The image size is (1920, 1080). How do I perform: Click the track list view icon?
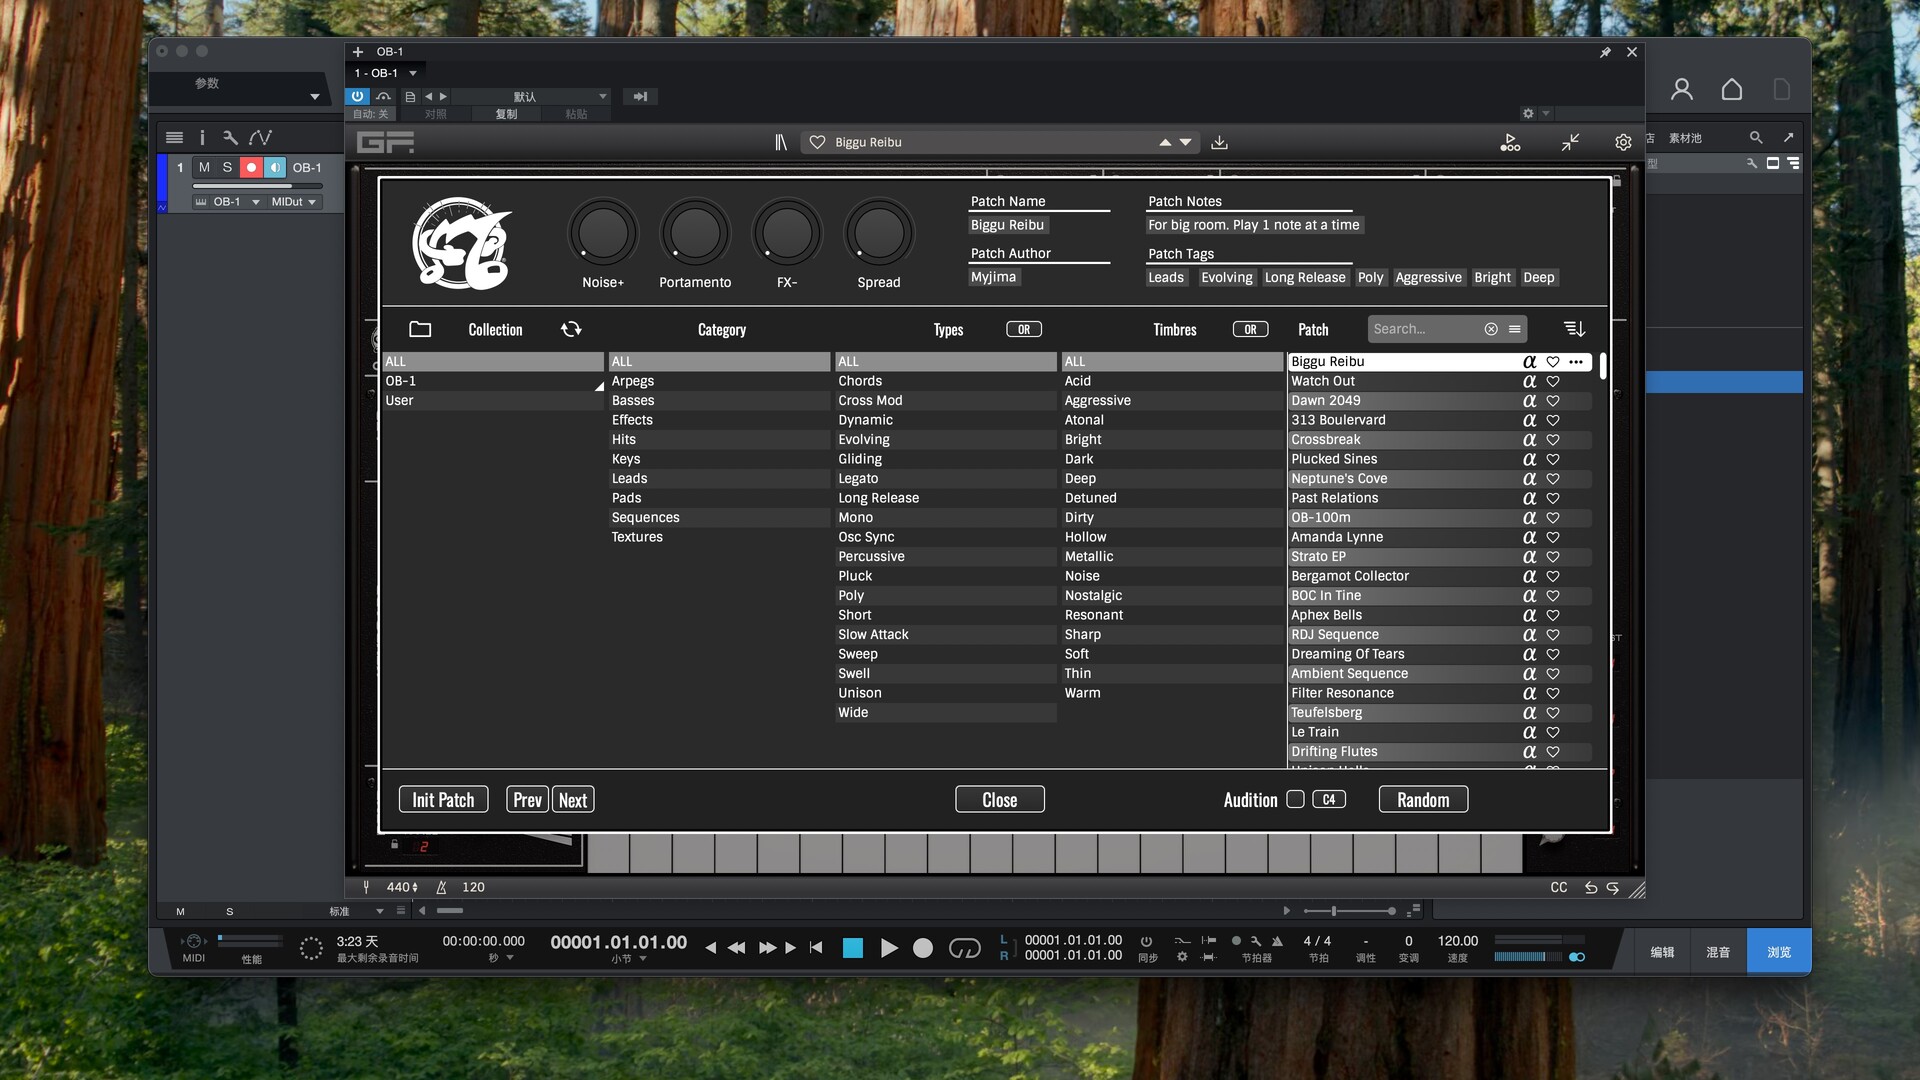click(x=174, y=138)
